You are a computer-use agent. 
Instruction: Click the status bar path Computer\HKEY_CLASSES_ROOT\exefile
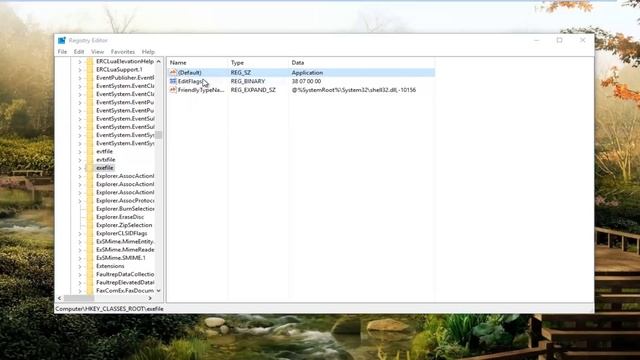point(109,309)
